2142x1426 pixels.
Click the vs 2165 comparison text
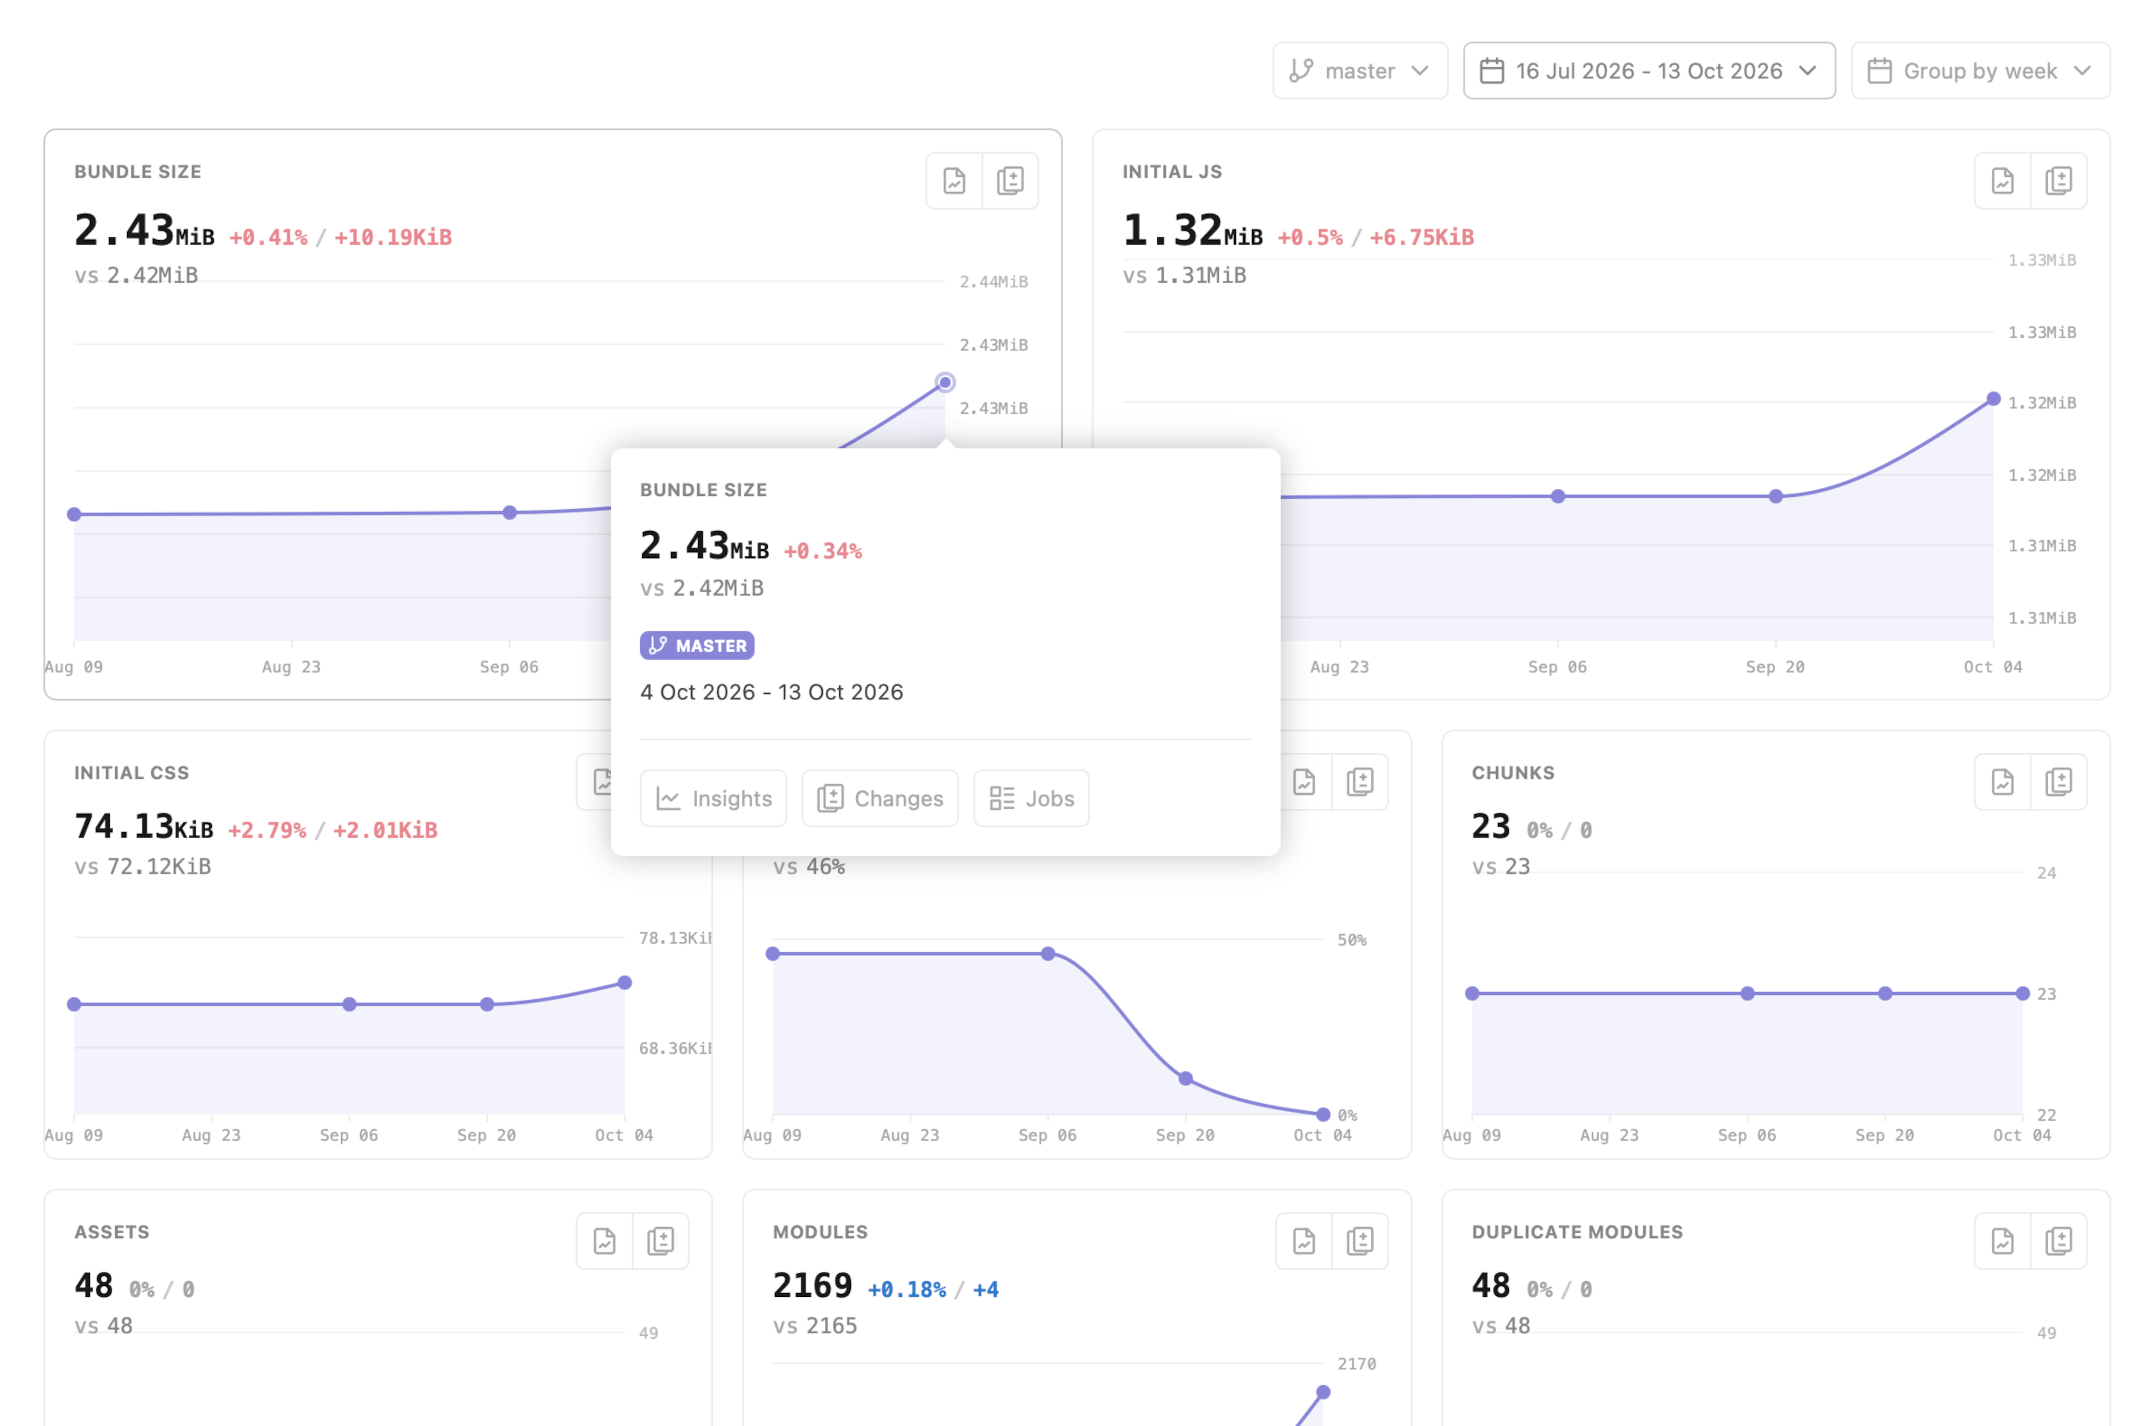click(x=815, y=1325)
